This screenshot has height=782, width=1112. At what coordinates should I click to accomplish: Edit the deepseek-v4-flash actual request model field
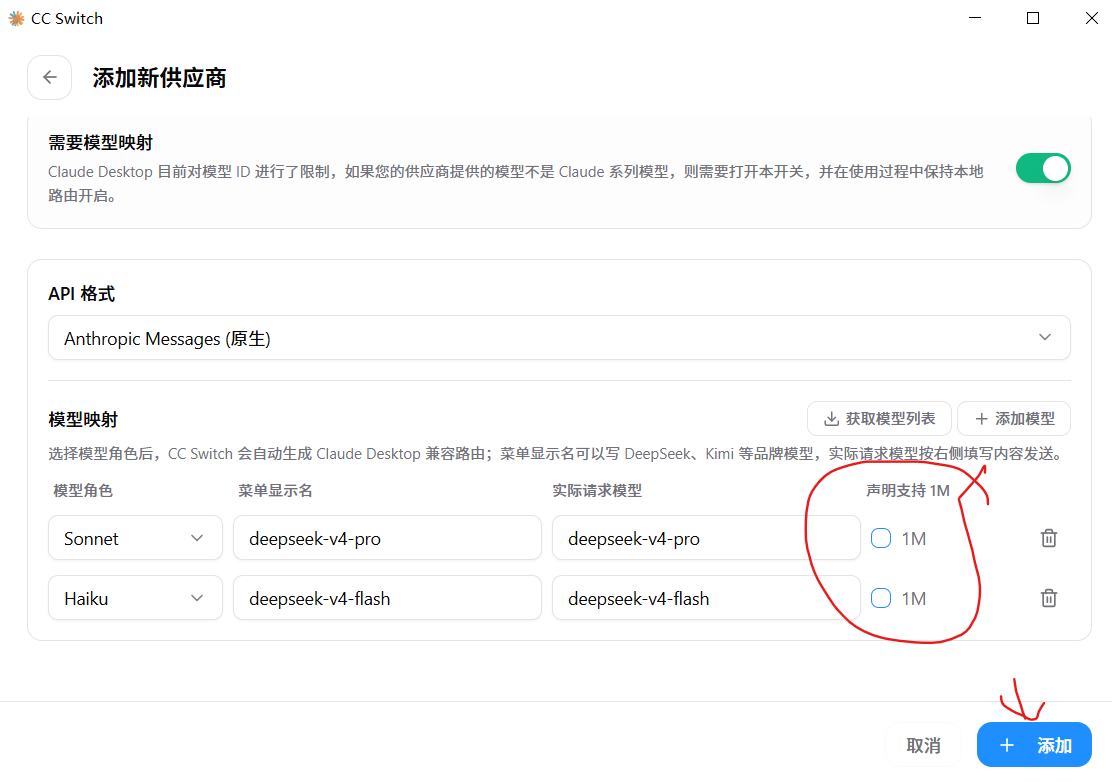(706, 598)
